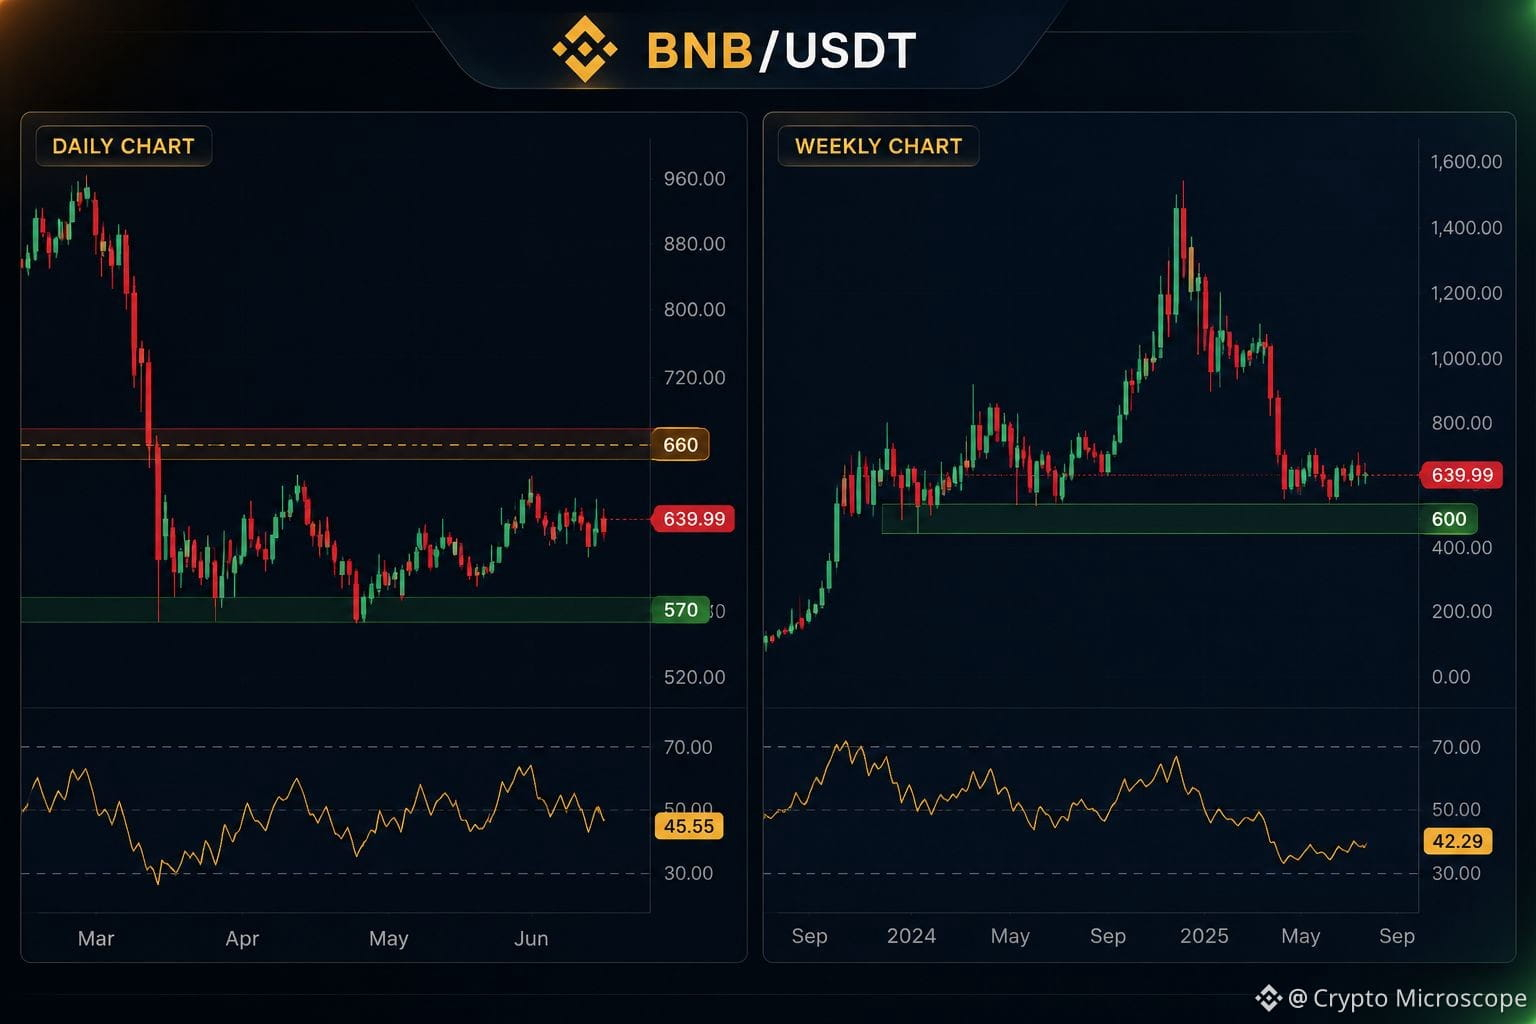Select the DAILY CHART label
The height and width of the screenshot is (1024, 1536).
123,146
